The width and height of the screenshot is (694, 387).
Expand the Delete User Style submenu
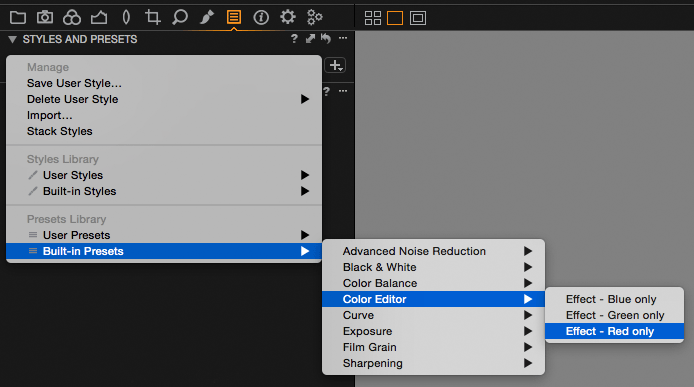[164, 99]
